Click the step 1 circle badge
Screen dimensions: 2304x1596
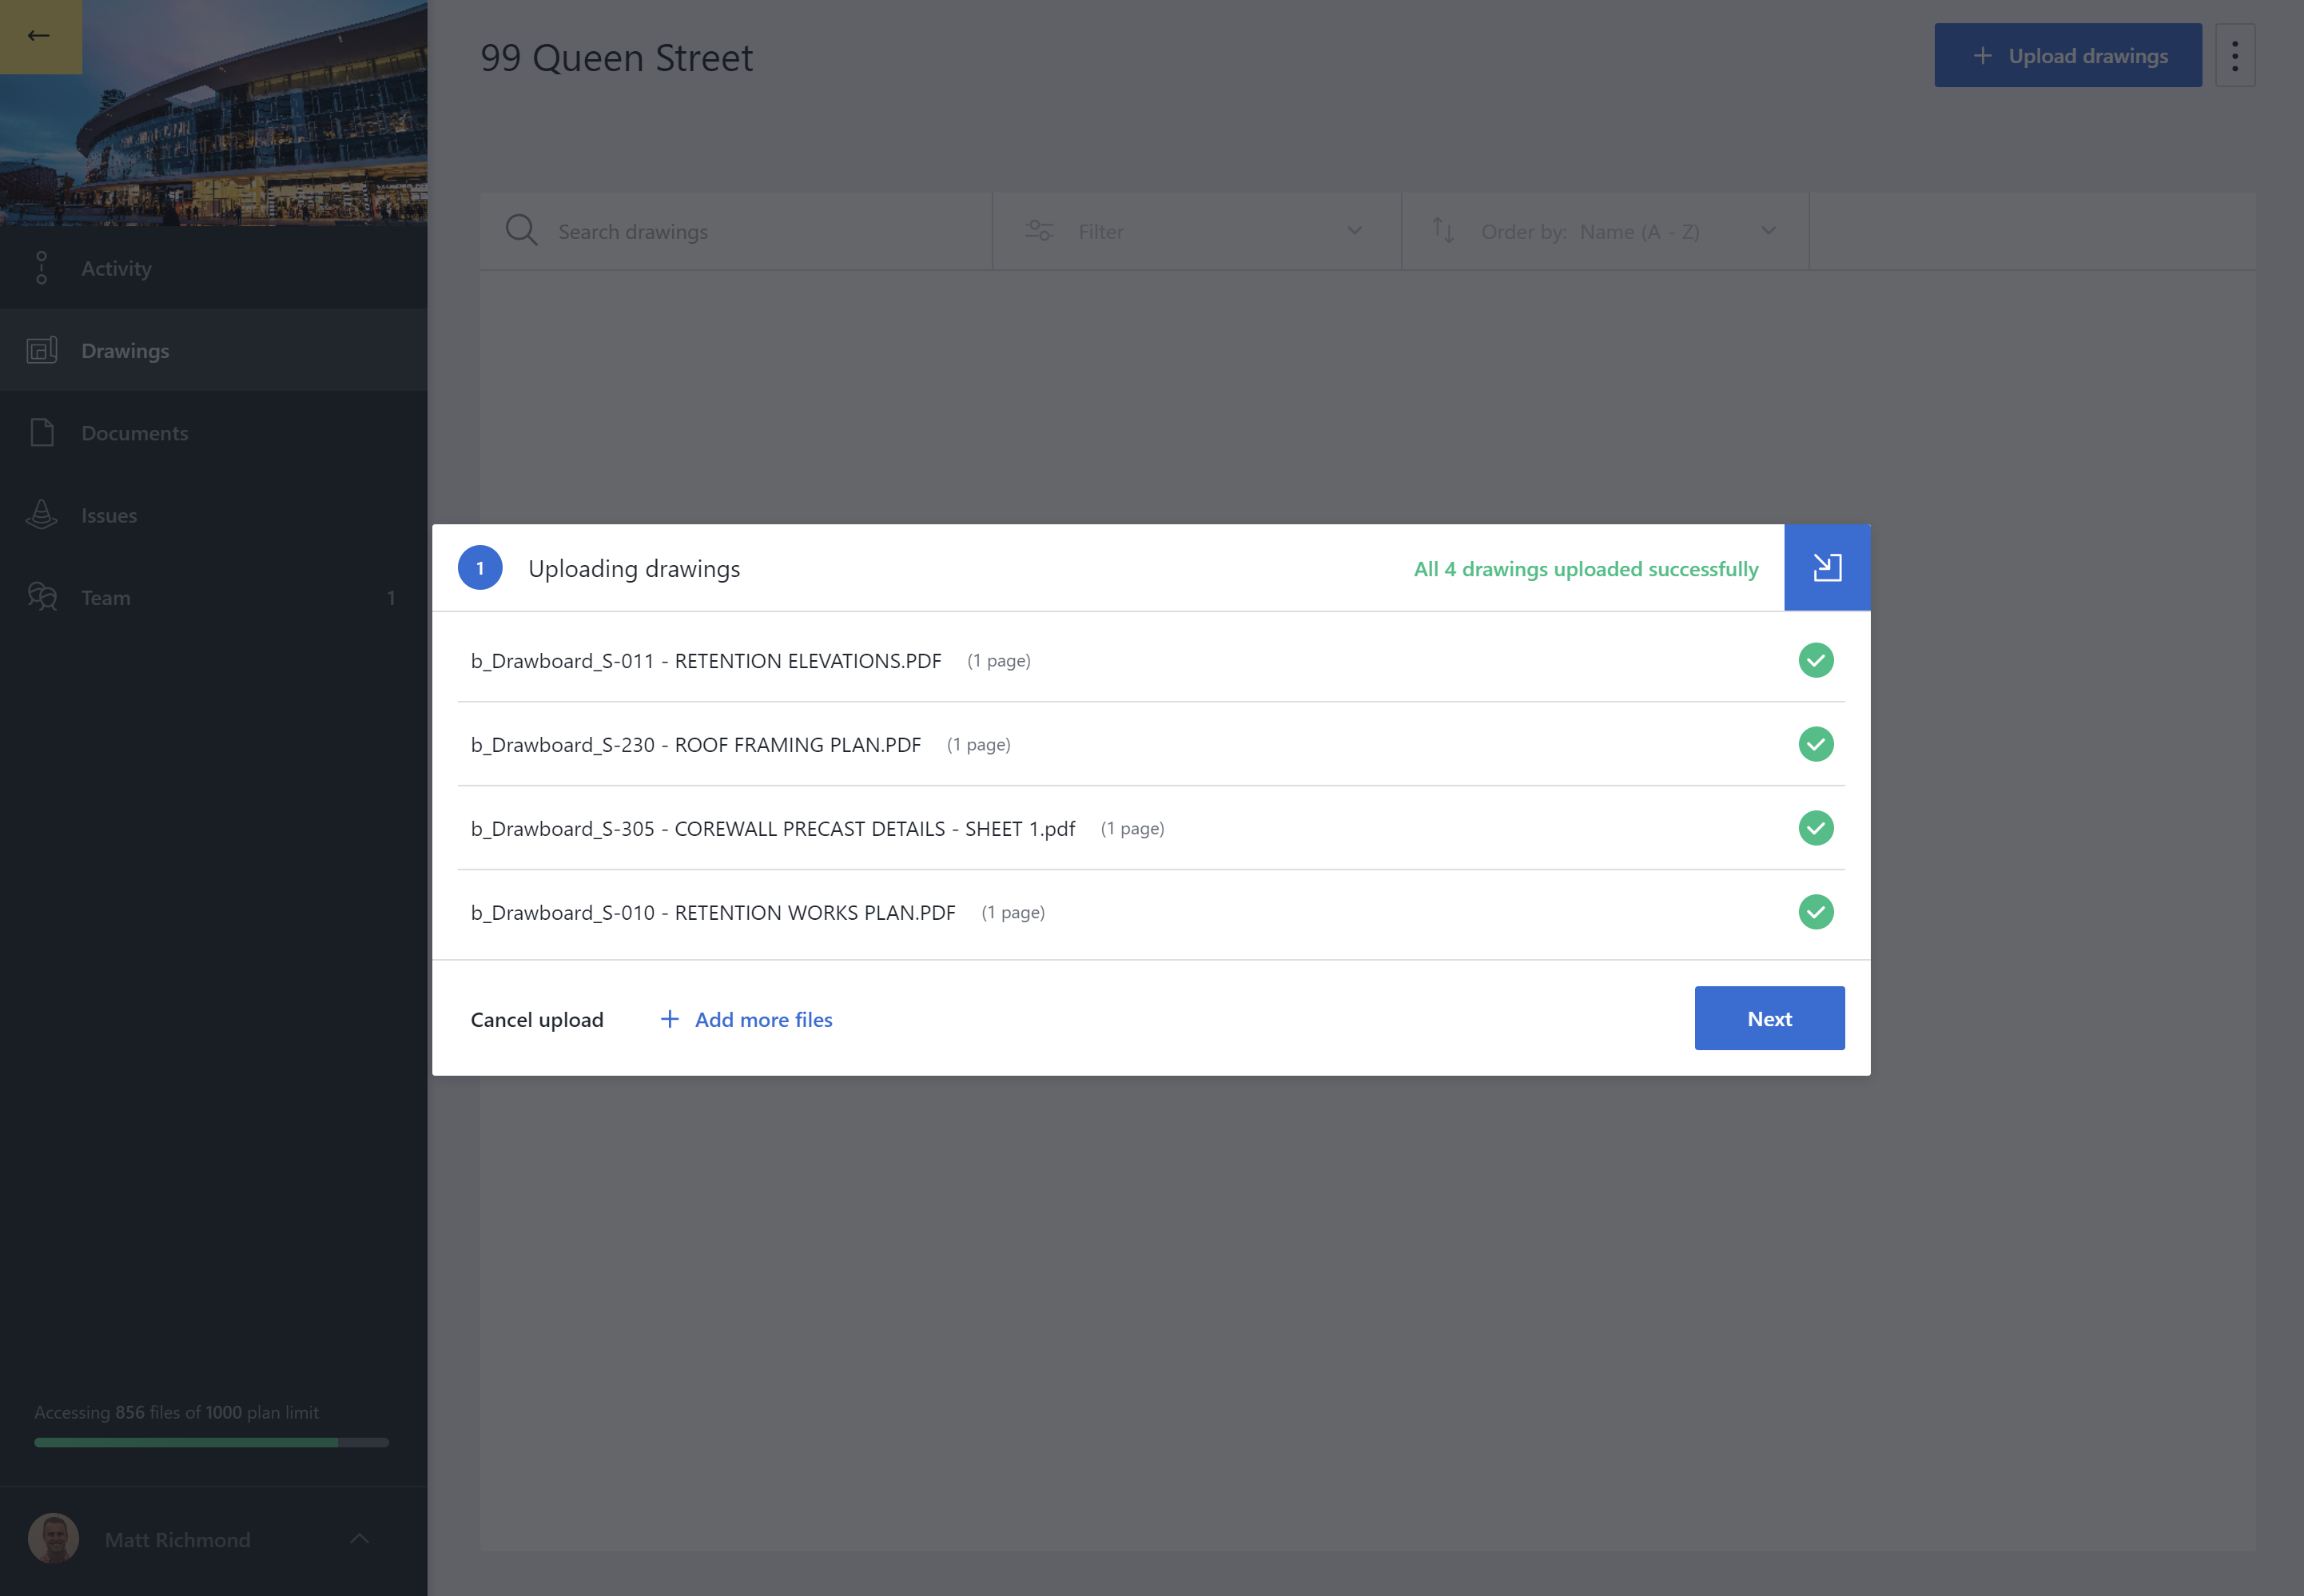coord(480,568)
